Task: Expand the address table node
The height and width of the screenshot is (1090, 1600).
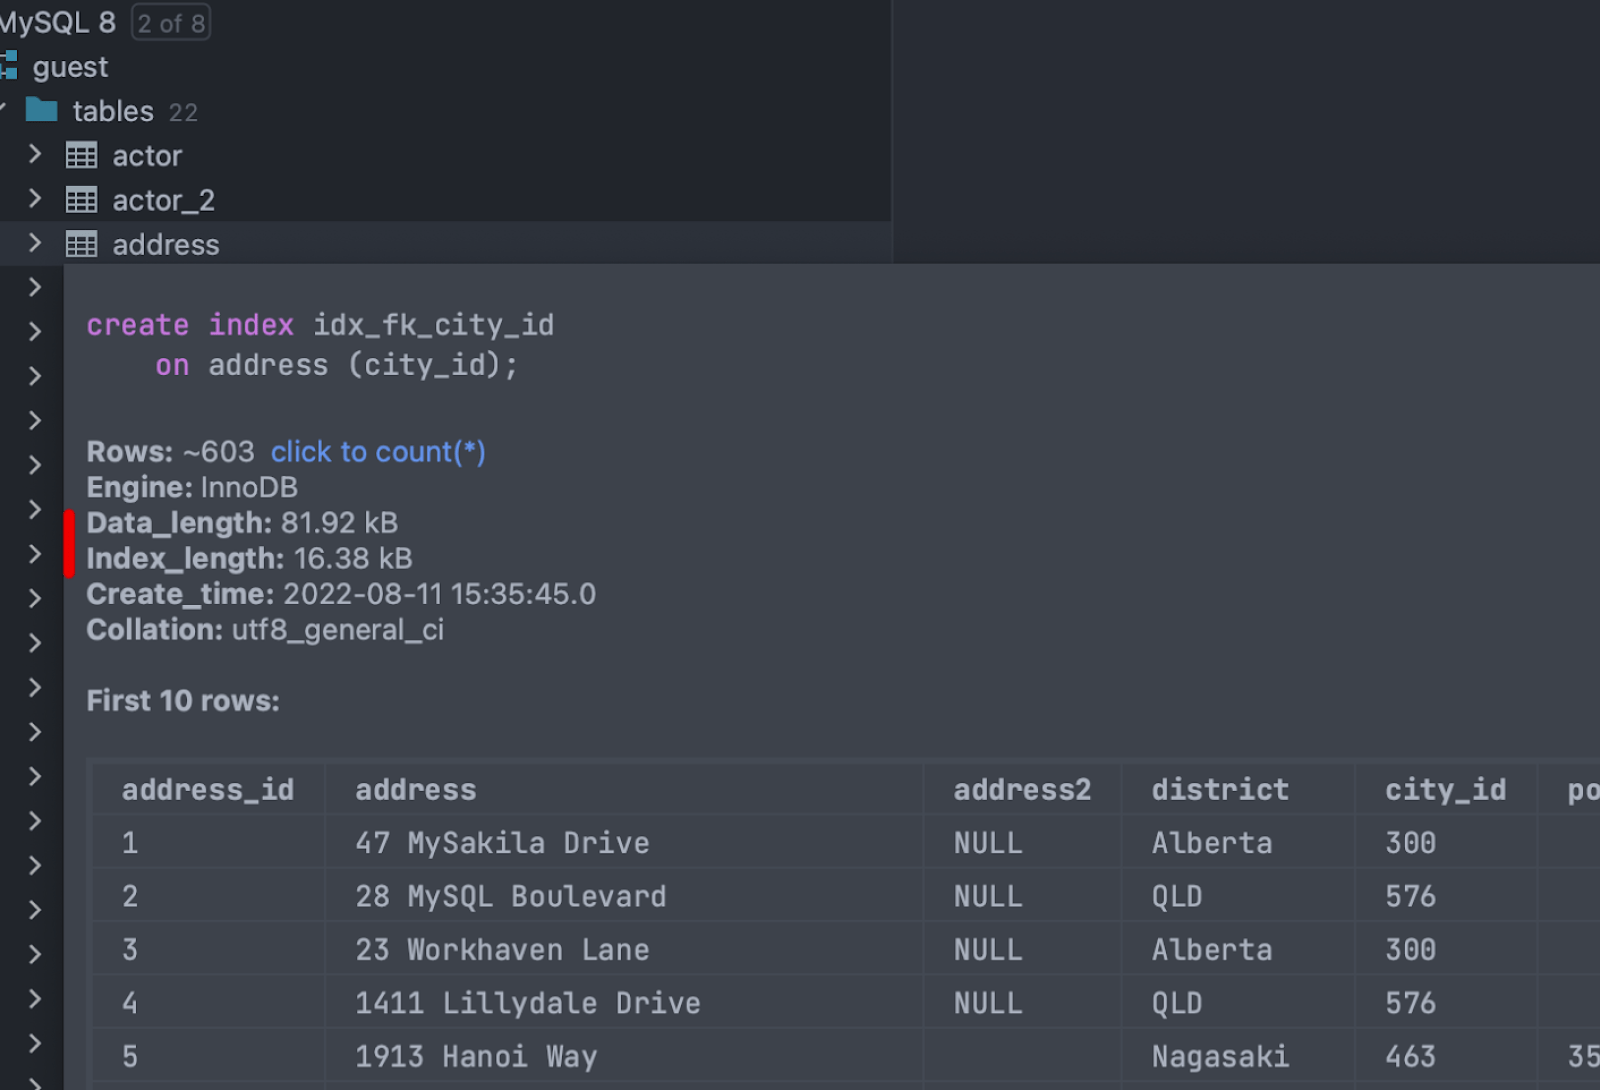Action: (x=35, y=243)
